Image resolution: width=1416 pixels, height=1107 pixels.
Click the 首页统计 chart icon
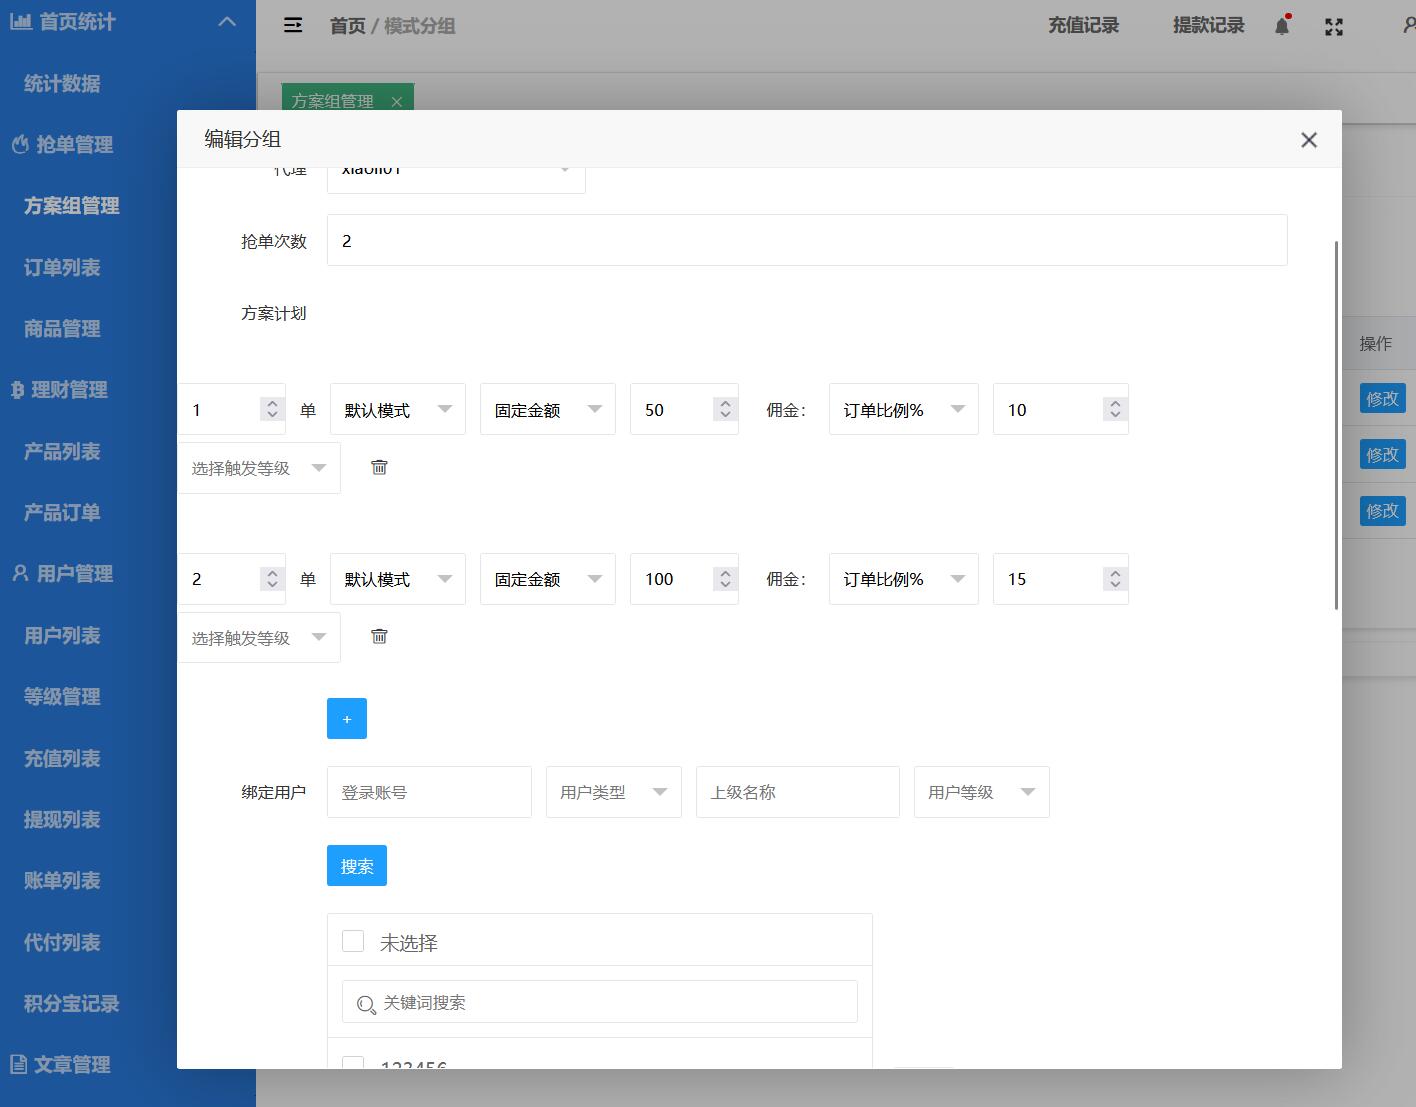[20, 21]
